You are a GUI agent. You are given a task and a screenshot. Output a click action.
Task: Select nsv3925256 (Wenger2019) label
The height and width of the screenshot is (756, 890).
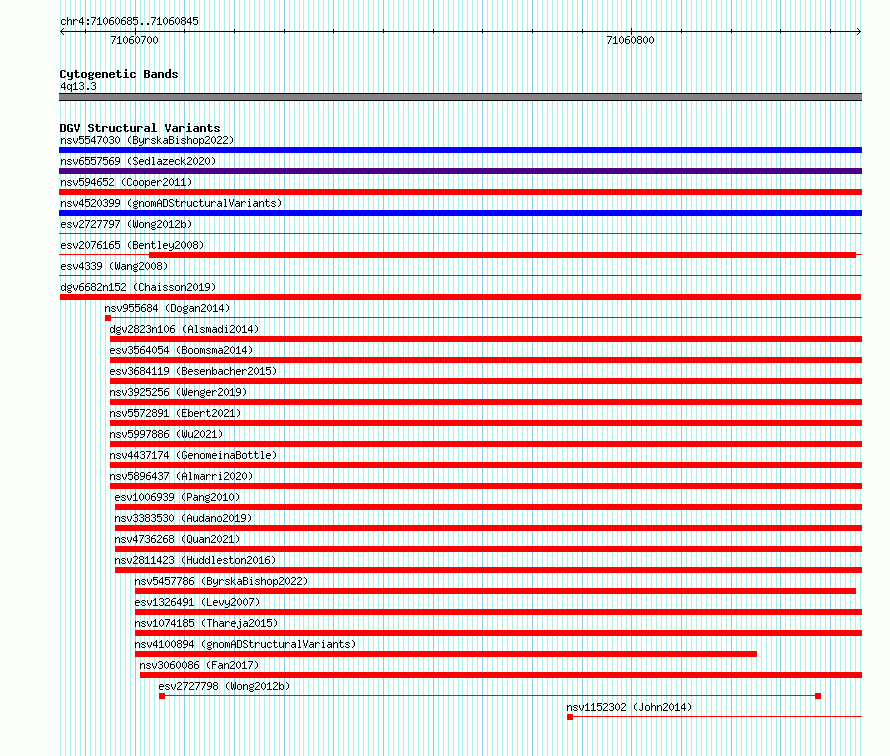tap(178, 392)
